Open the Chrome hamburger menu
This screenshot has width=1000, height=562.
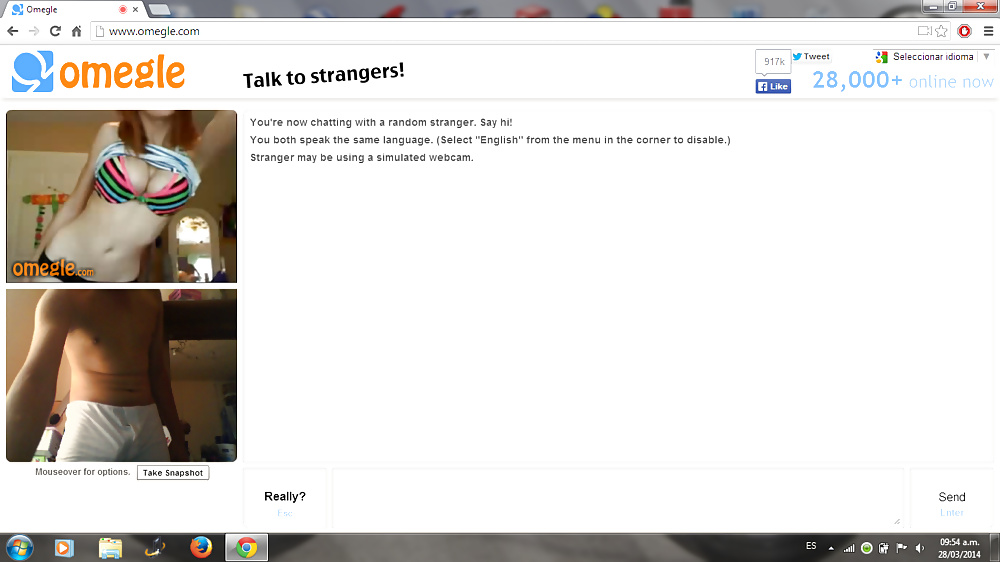point(988,31)
